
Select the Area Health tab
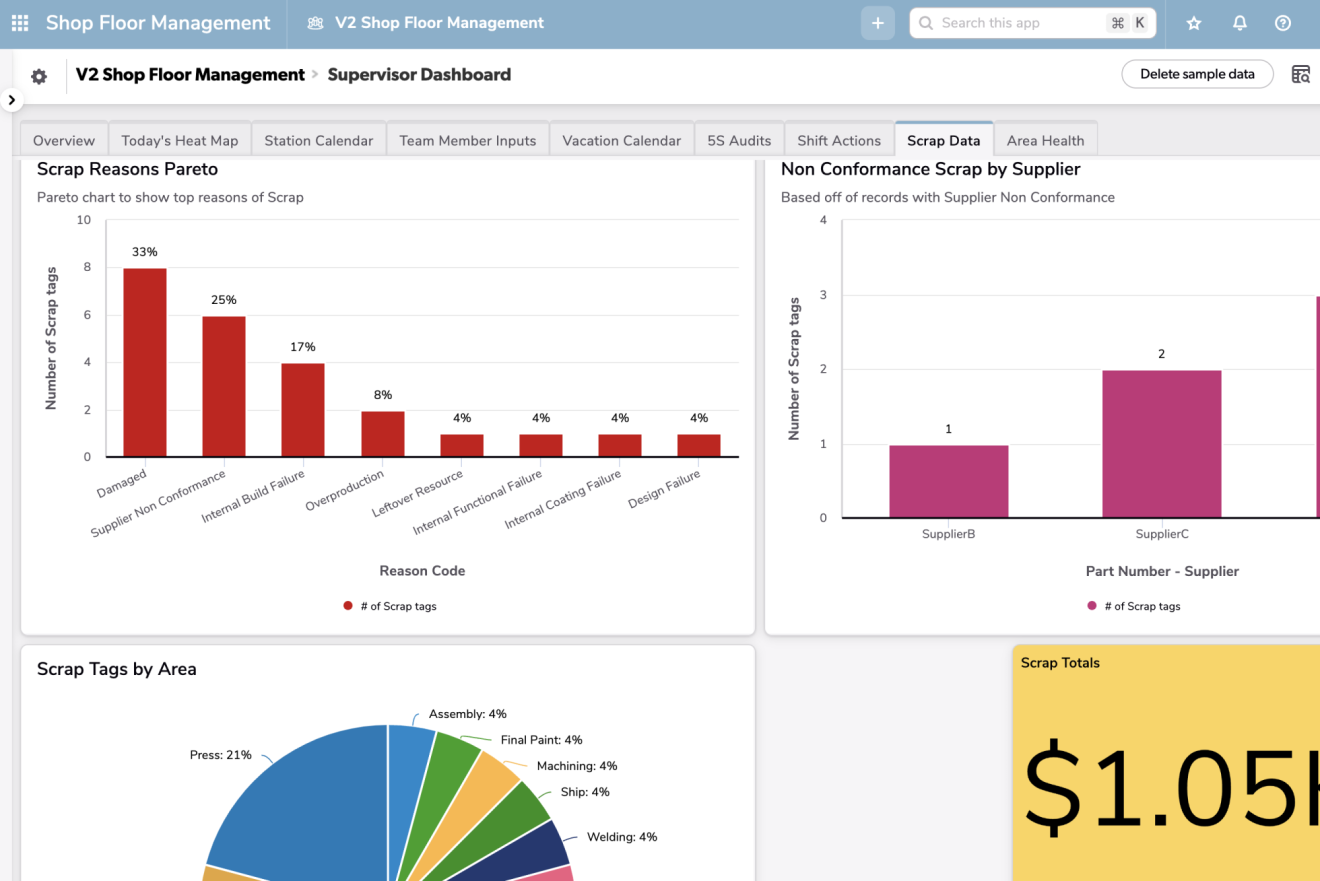pyautogui.click(x=1045, y=140)
